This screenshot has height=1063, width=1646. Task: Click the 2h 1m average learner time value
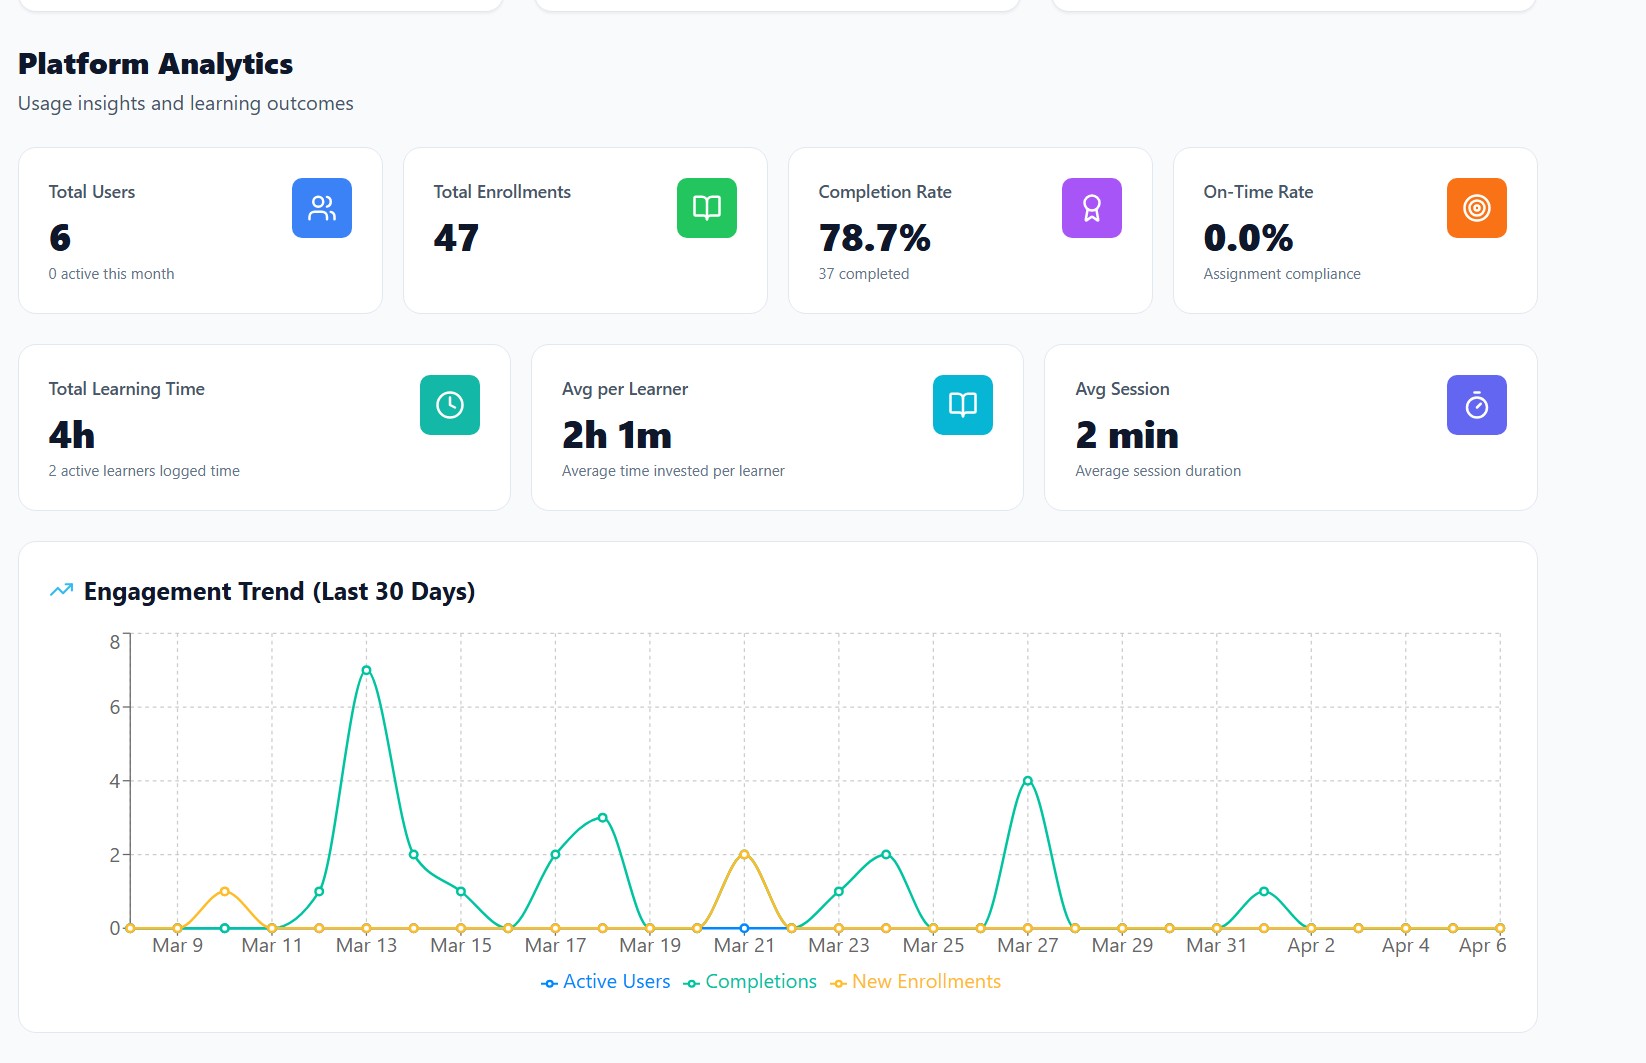(617, 436)
